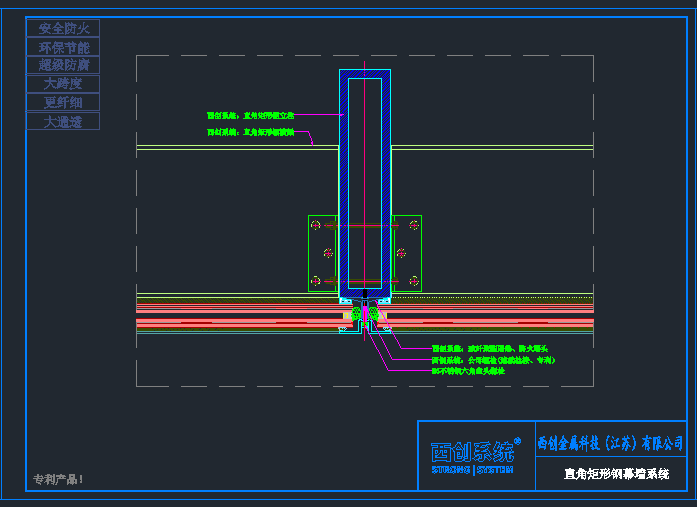Click the 大跨度 label box

click(x=63, y=84)
